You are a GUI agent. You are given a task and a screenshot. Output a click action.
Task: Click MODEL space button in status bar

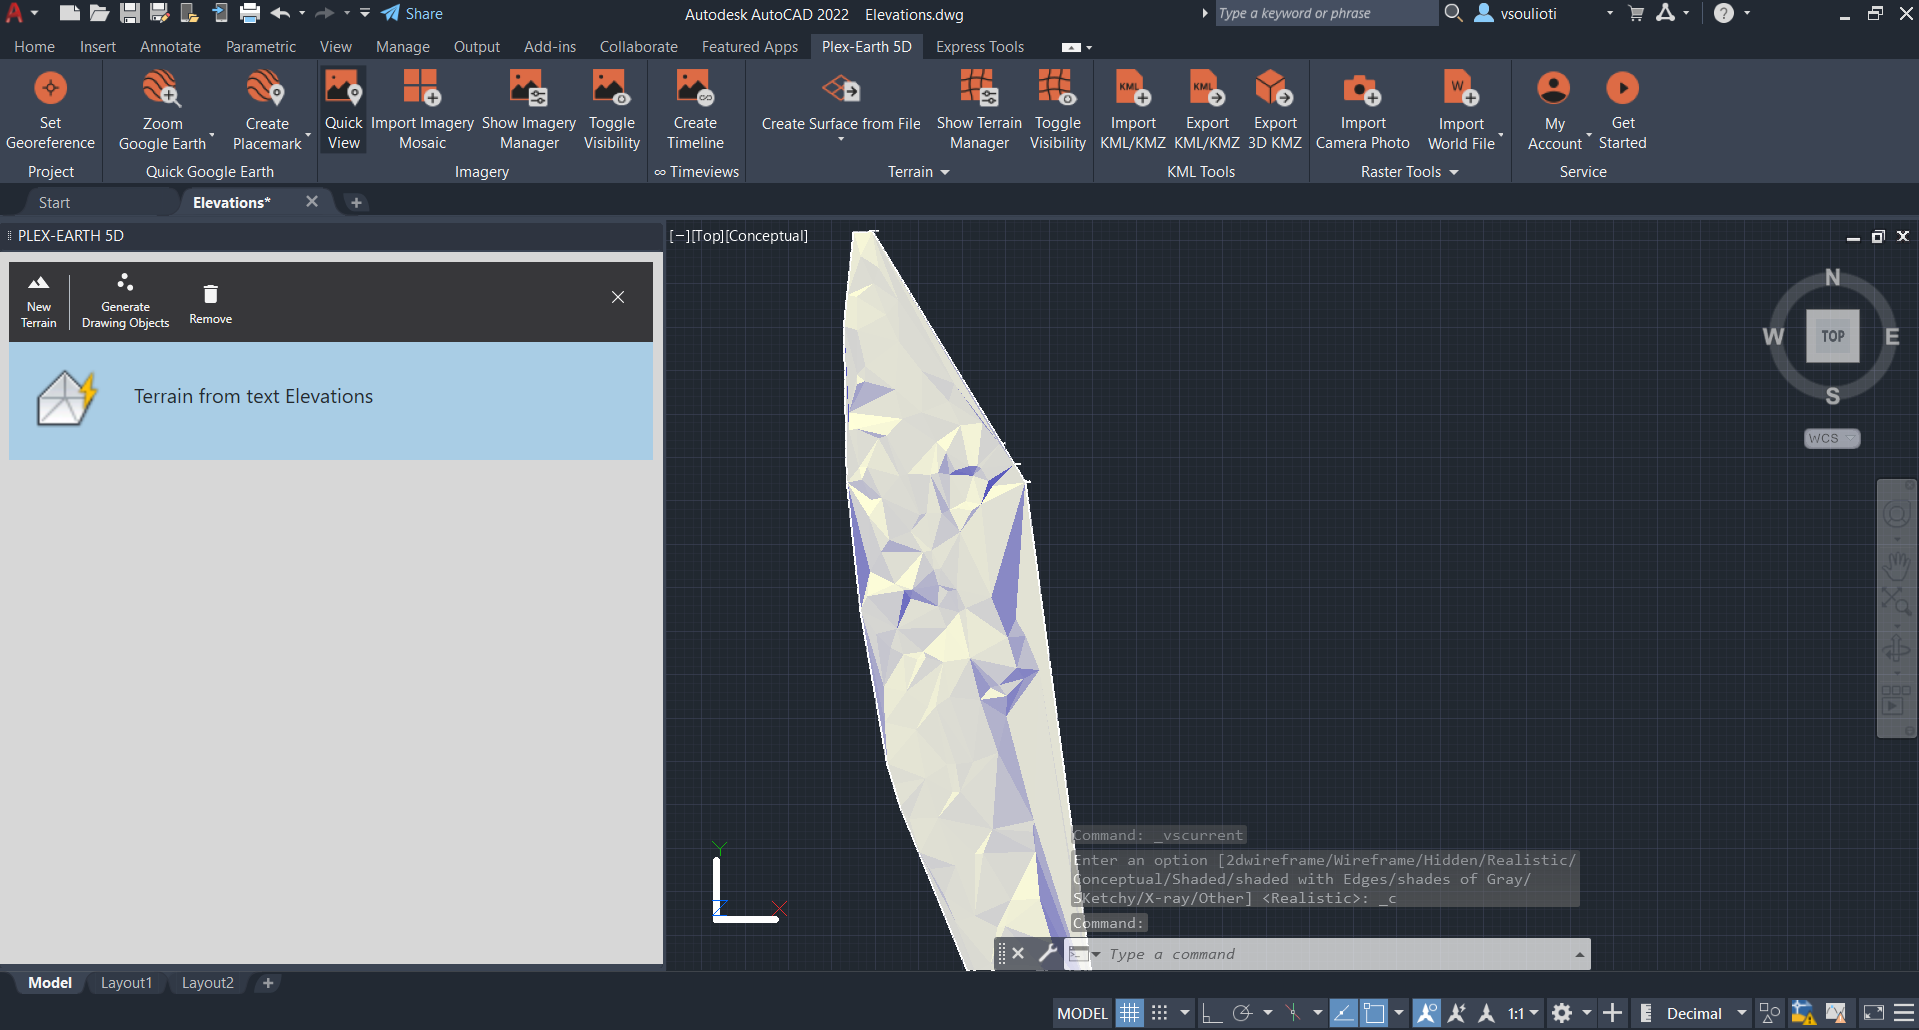1082,1013
